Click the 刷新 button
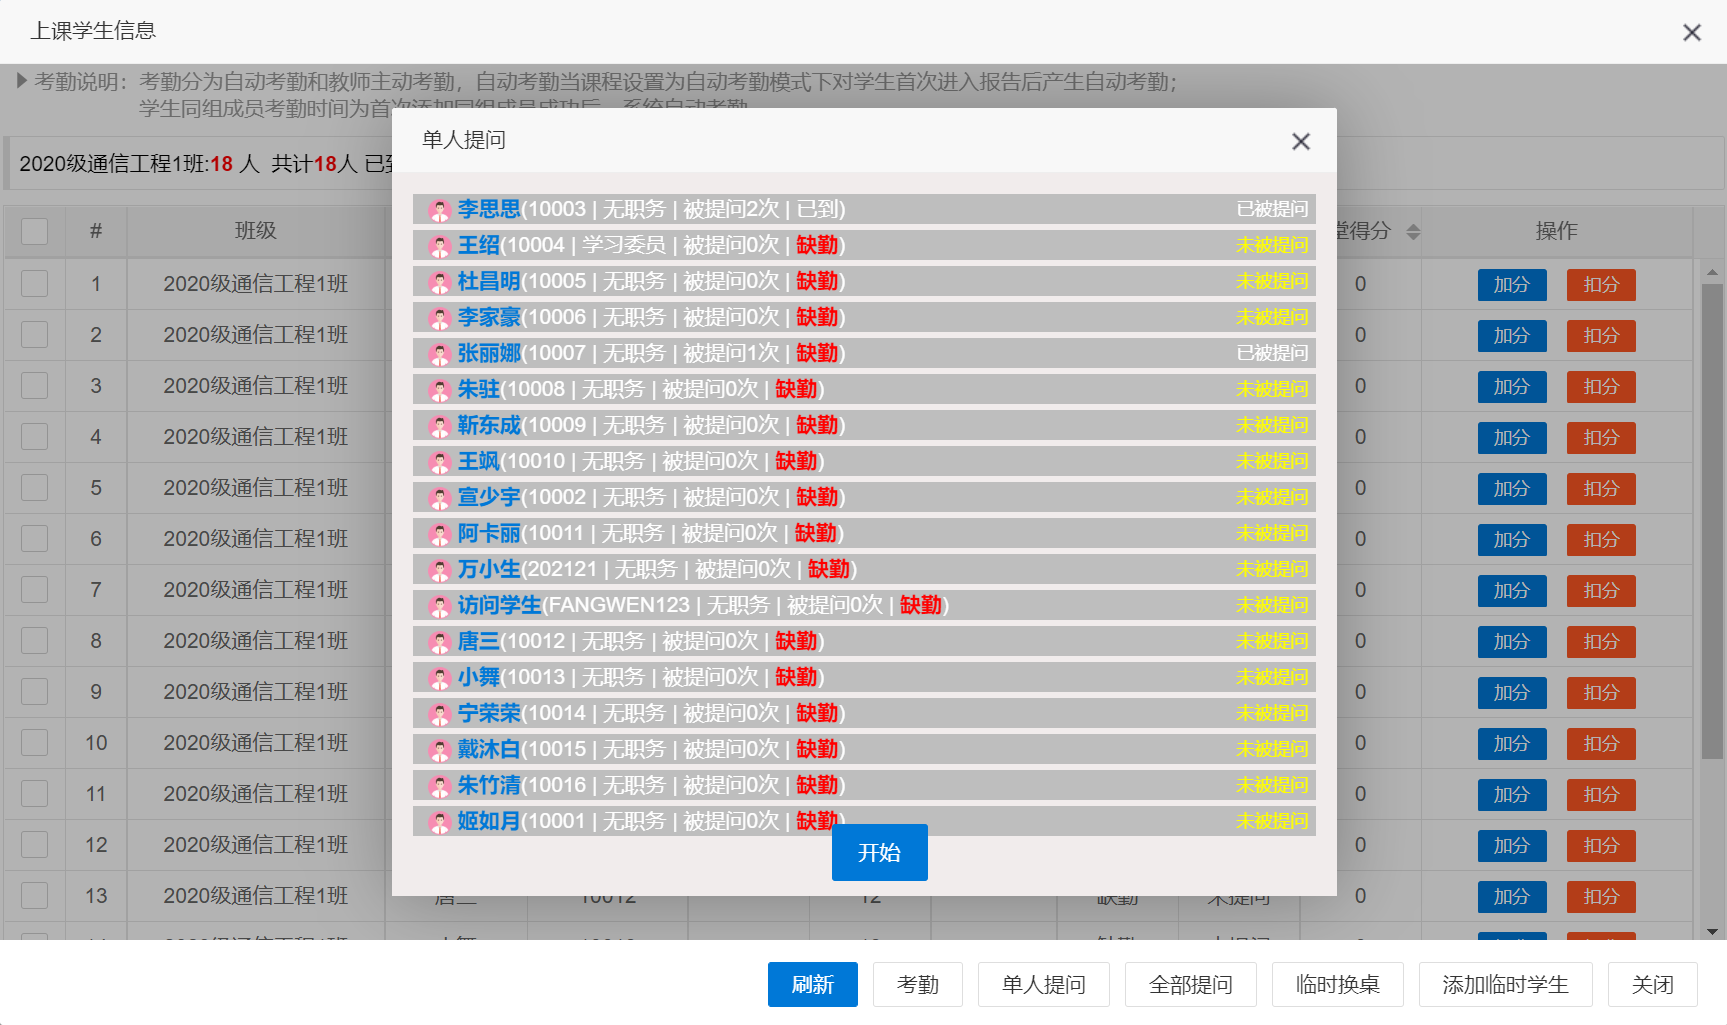 [812, 984]
